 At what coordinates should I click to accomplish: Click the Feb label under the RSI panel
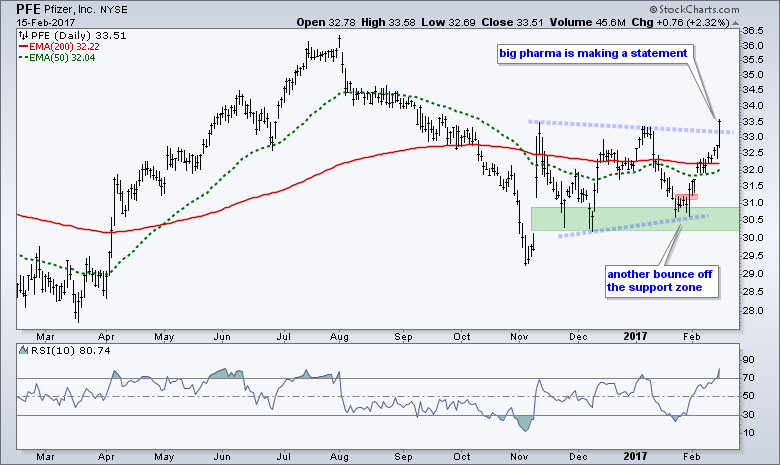[x=691, y=457]
